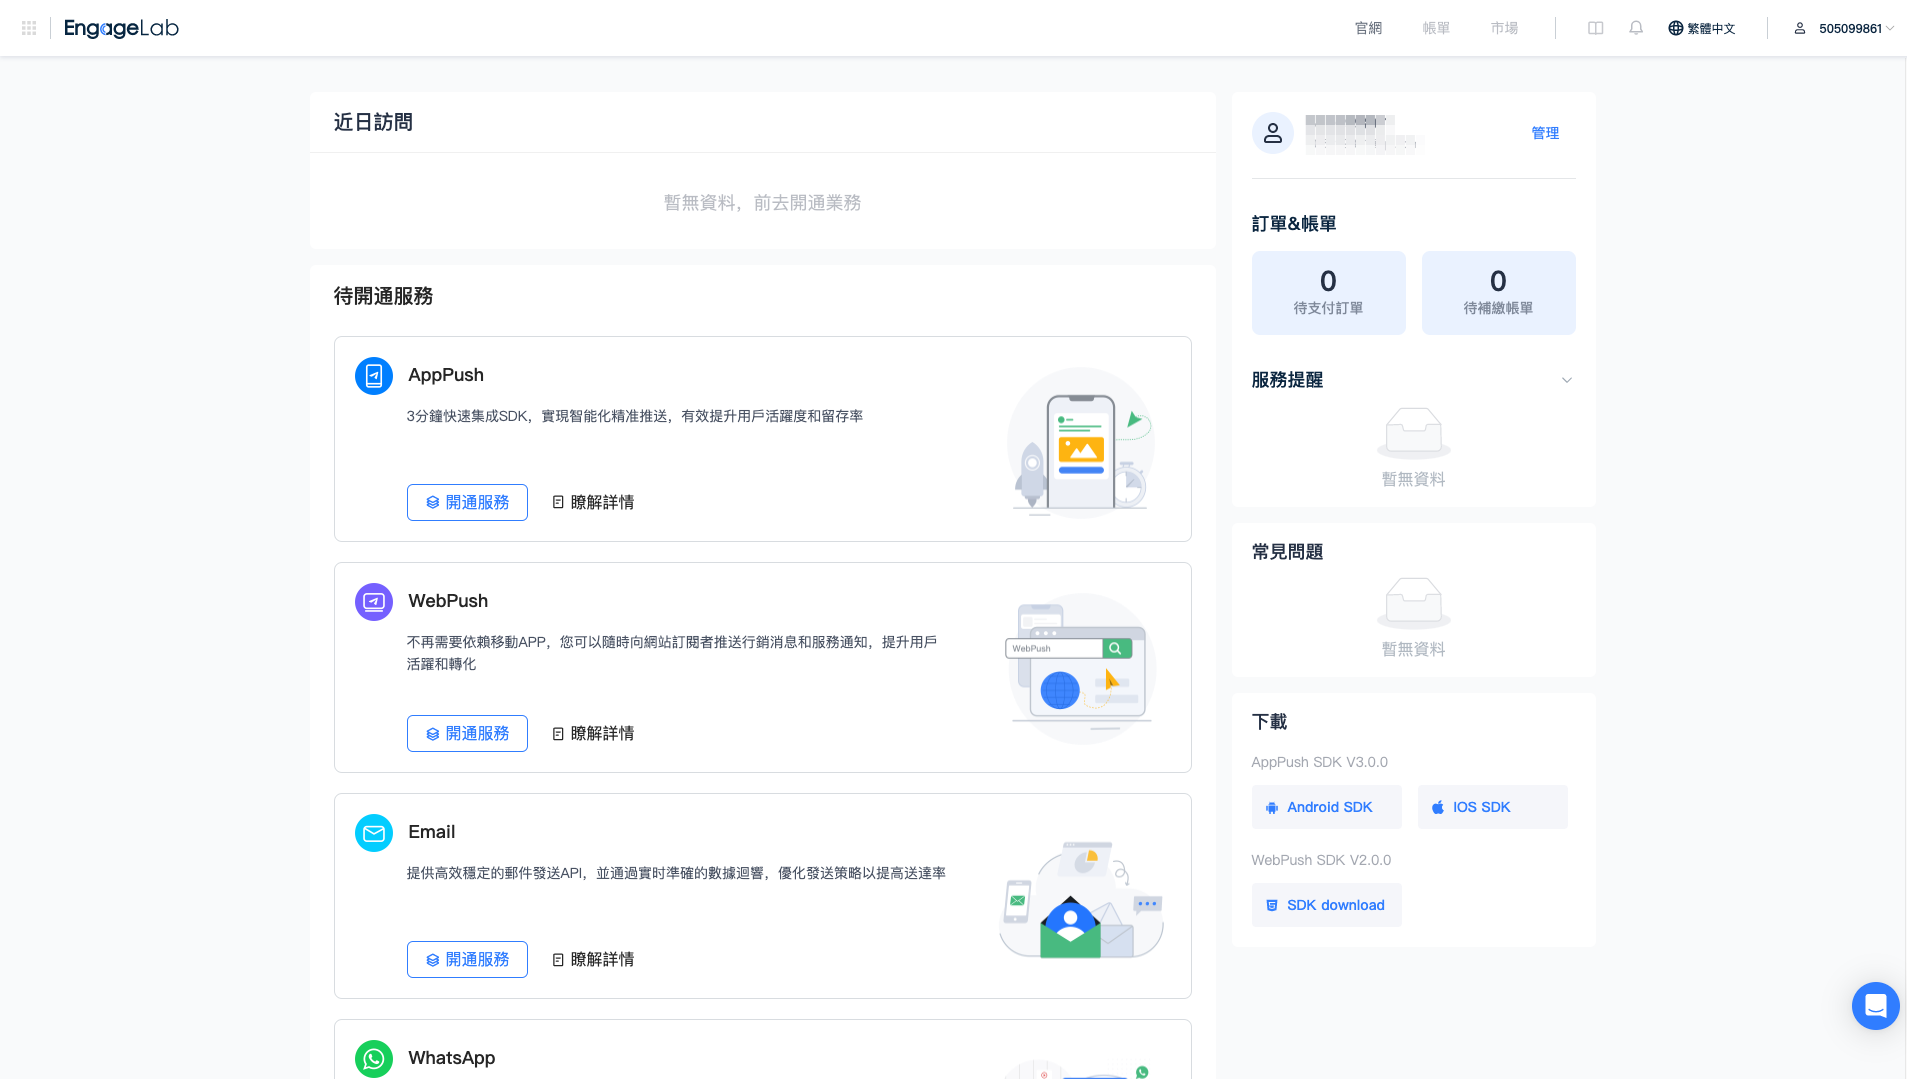Viewport: 1907px width, 1079px height.
Task: Click the 近日訪問 heading
Action: [373, 122]
